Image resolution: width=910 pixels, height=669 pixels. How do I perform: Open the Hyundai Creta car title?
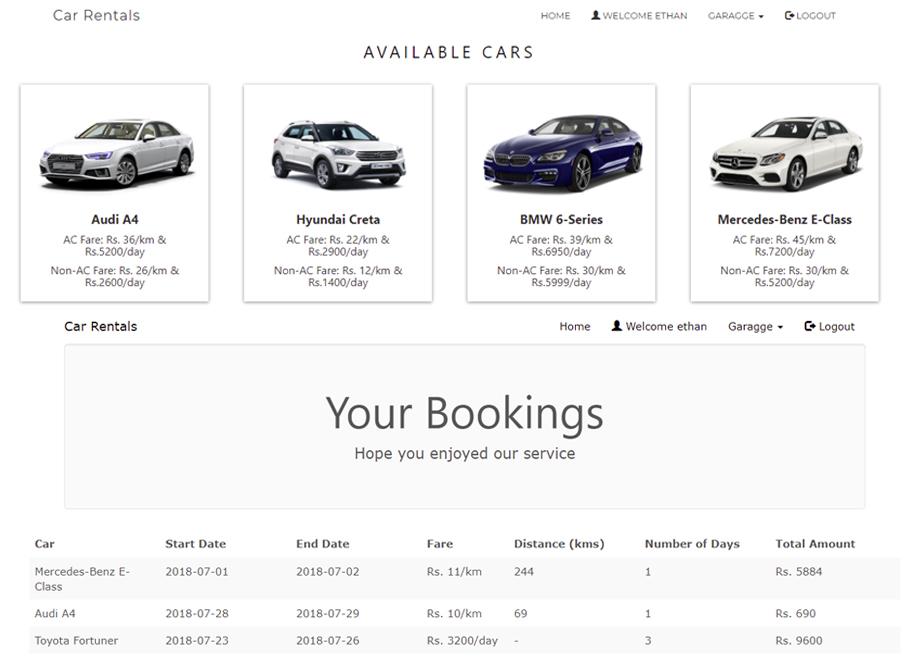pyautogui.click(x=338, y=219)
